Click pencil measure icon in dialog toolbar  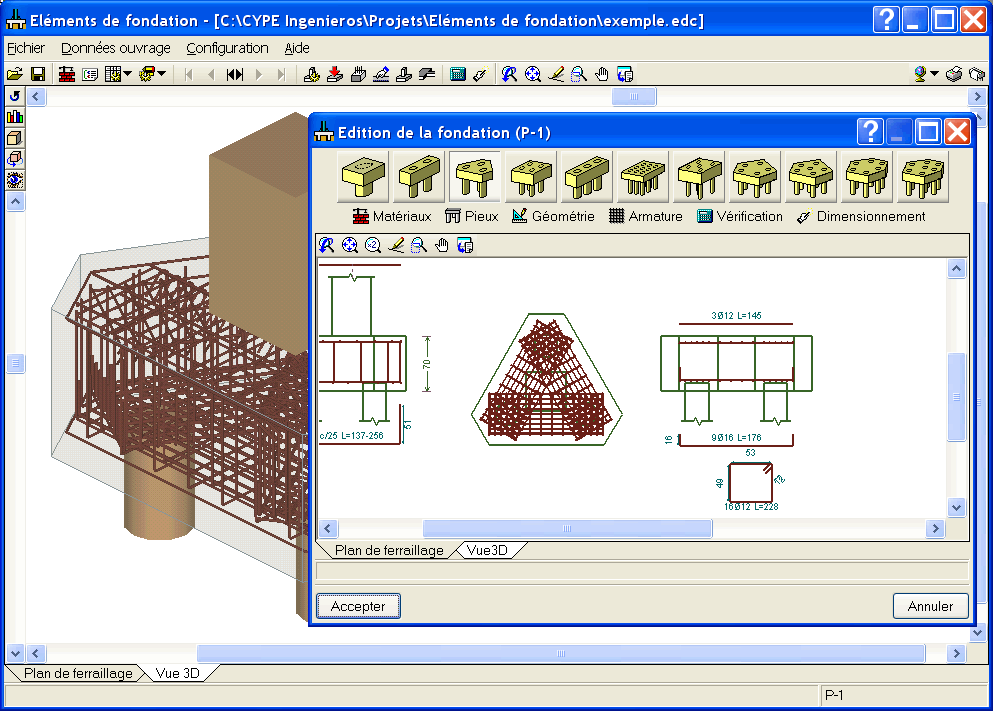pyautogui.click(x=396, y=245)
